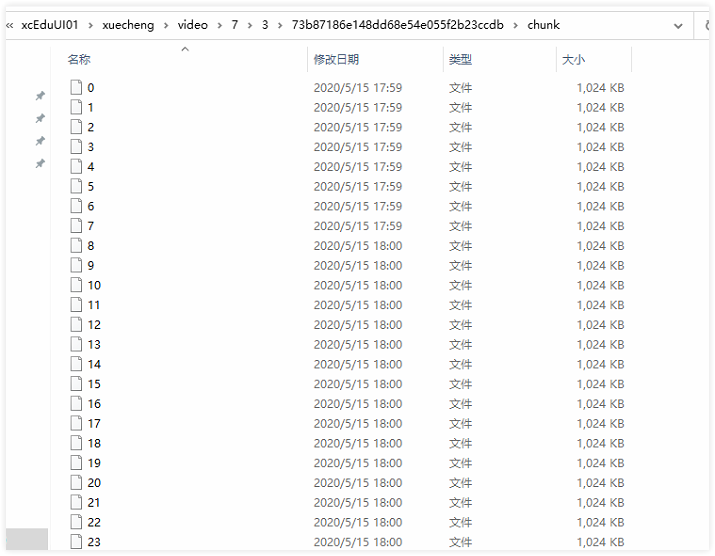This screenshot has width=715, height=556.
Task: Expand chevron after breadcrumb 7
Action: [x=250, y=26]
